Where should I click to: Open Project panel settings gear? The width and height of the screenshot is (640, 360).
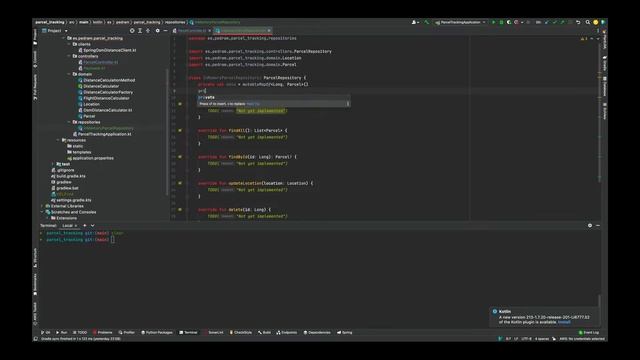(158, 31)
